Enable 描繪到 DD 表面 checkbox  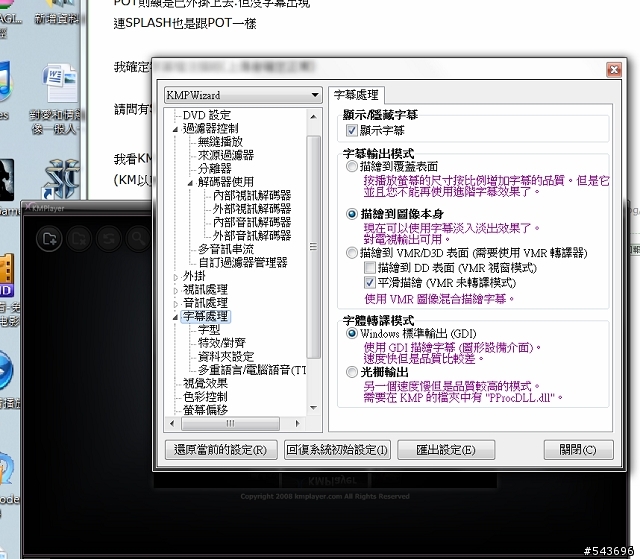(369, 268)
